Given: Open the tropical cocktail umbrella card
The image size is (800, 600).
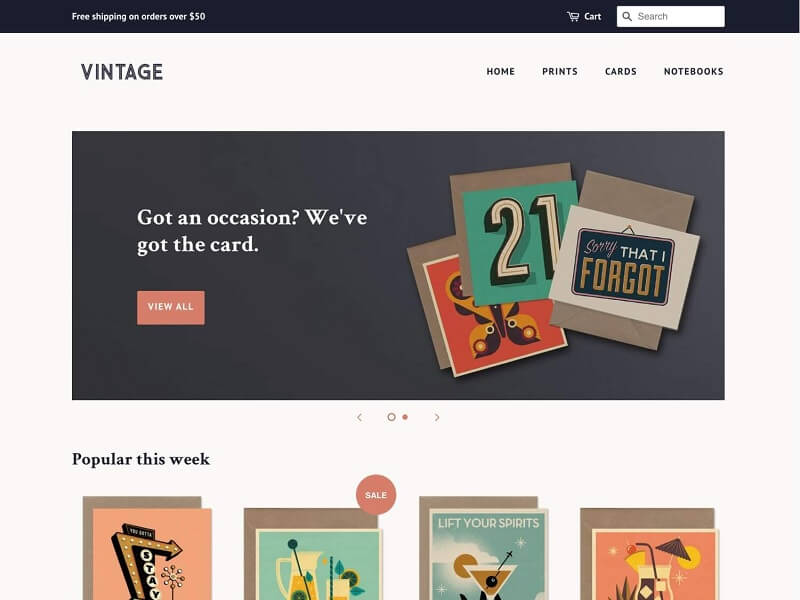Looking at the screenshot, I should [x=649, y=554].
